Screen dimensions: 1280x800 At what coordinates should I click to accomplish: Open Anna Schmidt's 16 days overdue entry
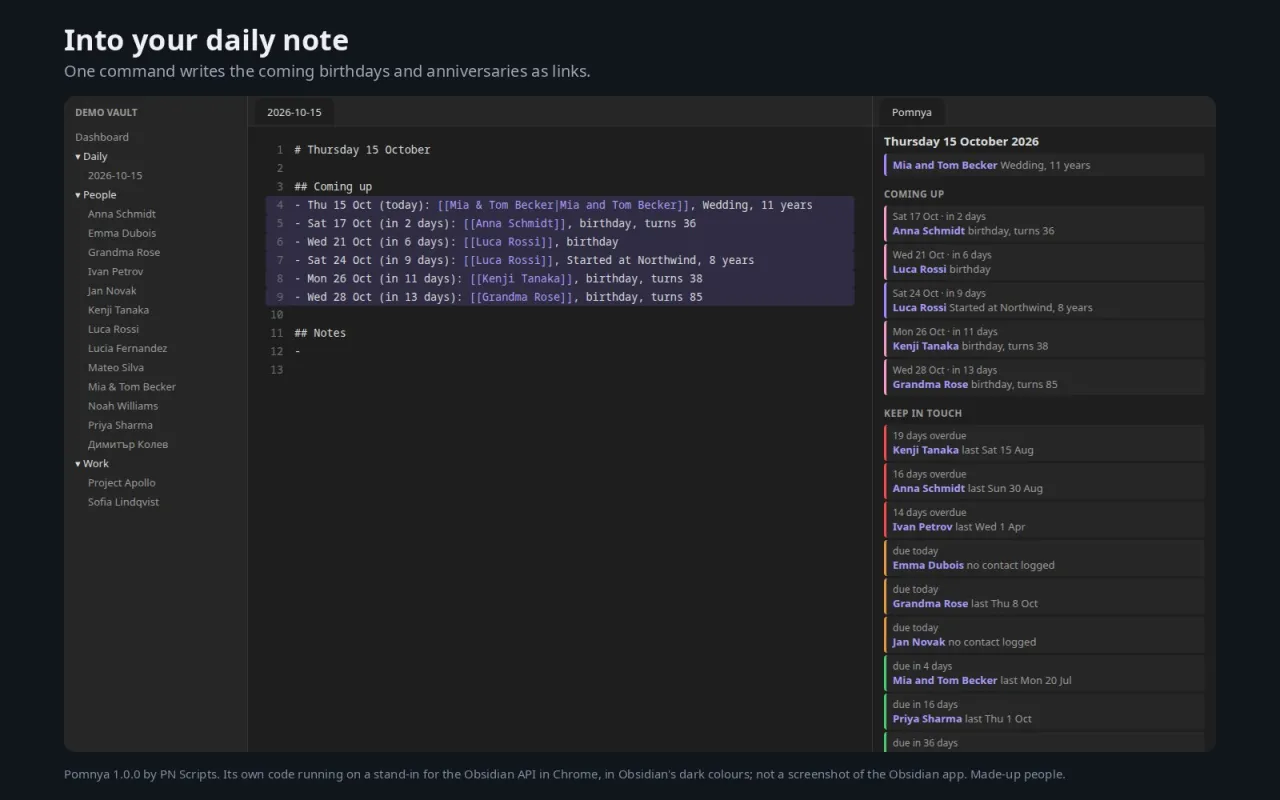[x=1044, y=482]
